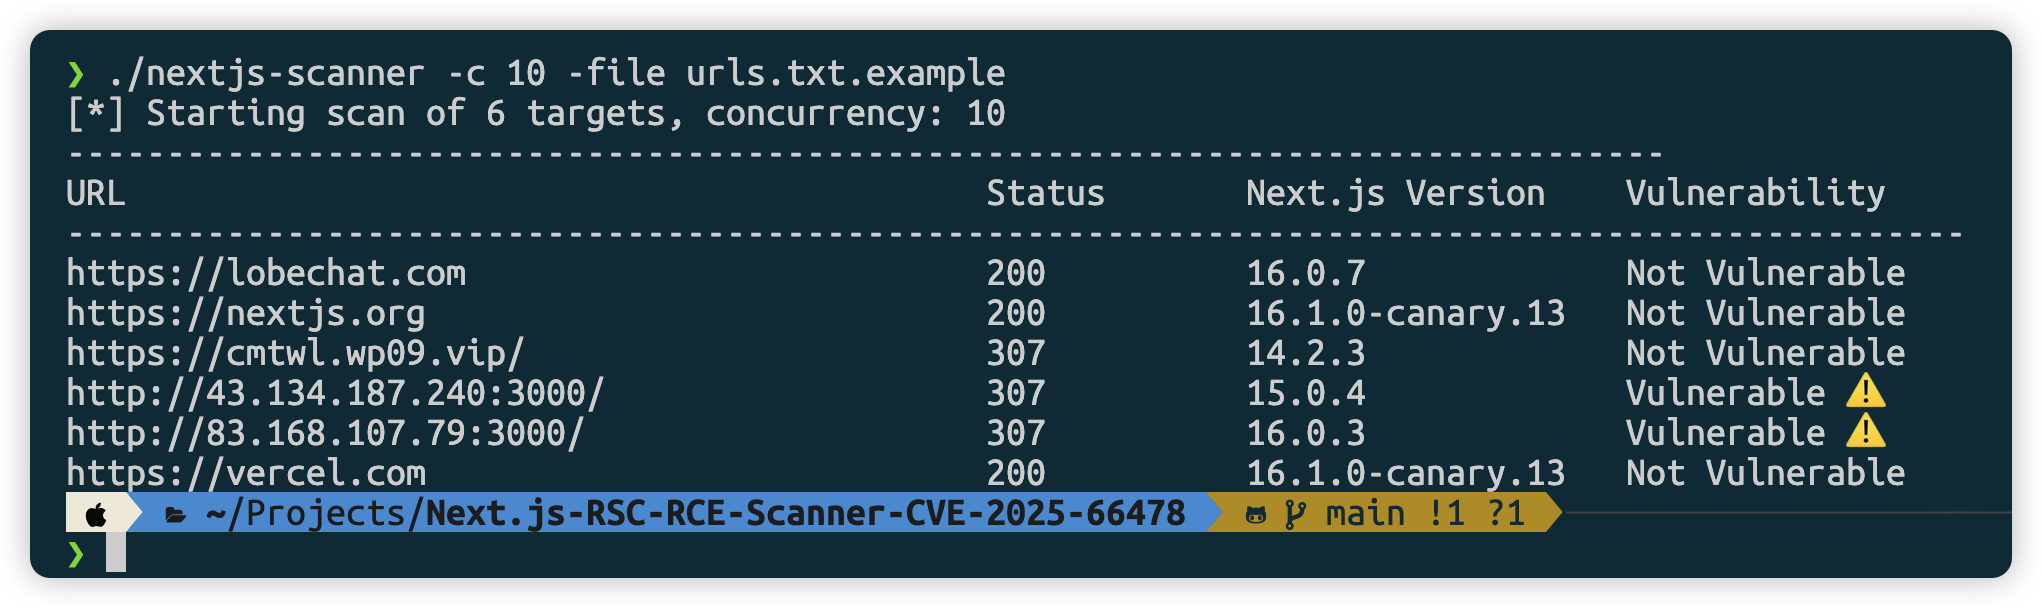The height and width of the screenshot is (608, 2042).
Task: Click urls.txt.example in the command
Action: click(846, 73)
